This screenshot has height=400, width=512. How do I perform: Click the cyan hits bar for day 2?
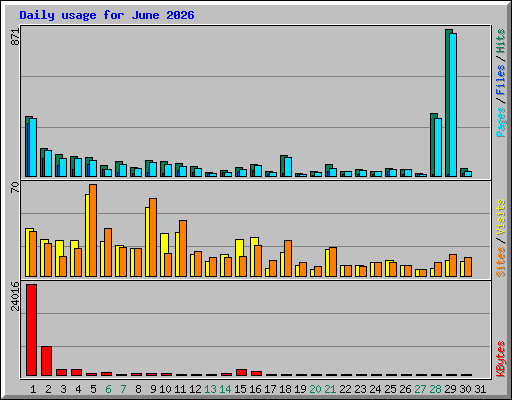(48, 163)
